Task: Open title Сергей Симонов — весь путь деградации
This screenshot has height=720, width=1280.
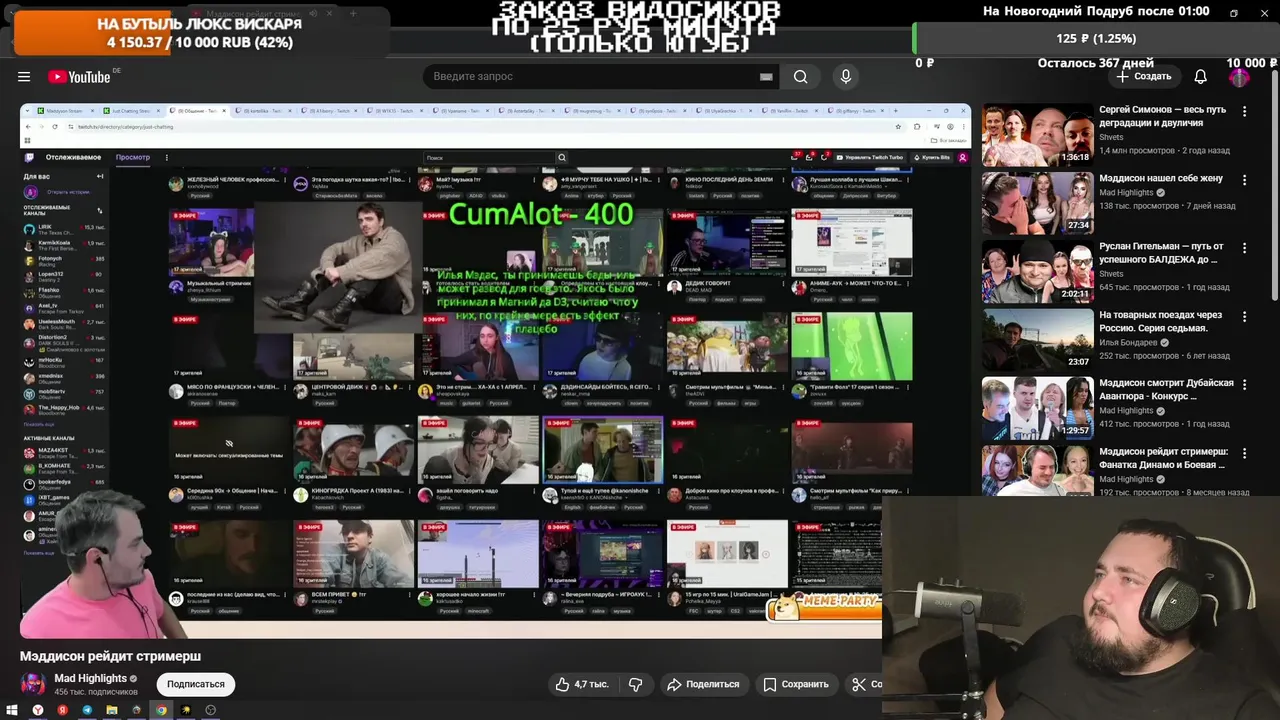Action: point(1162,116)
